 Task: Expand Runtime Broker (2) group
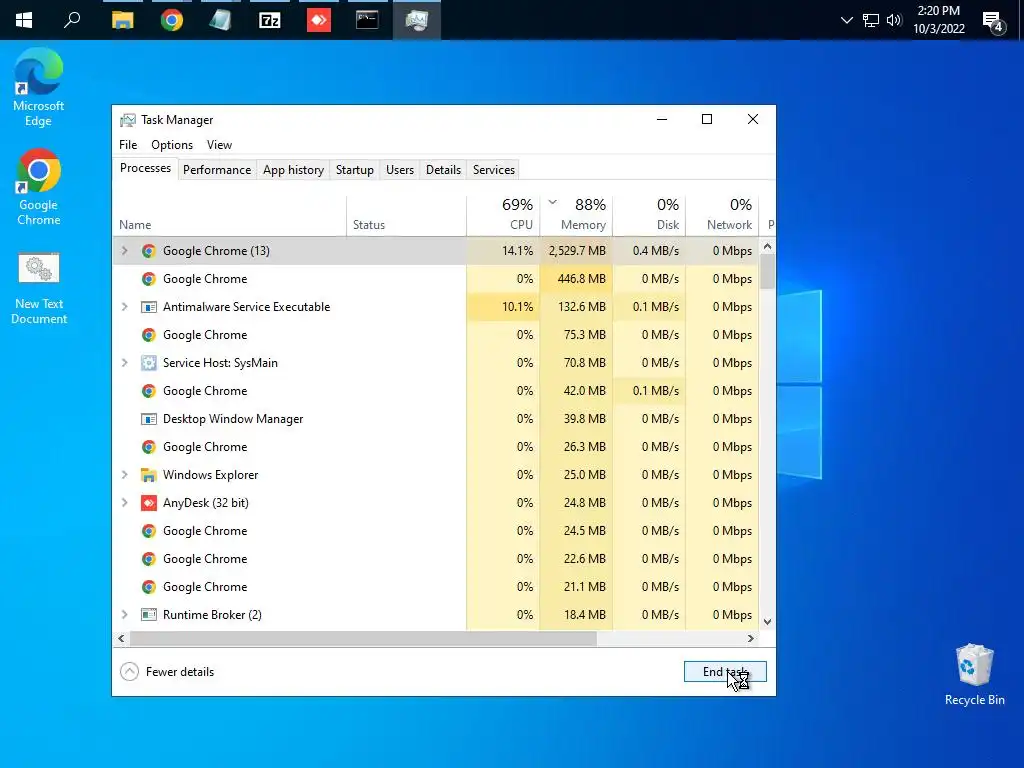[x=125, y=615]
